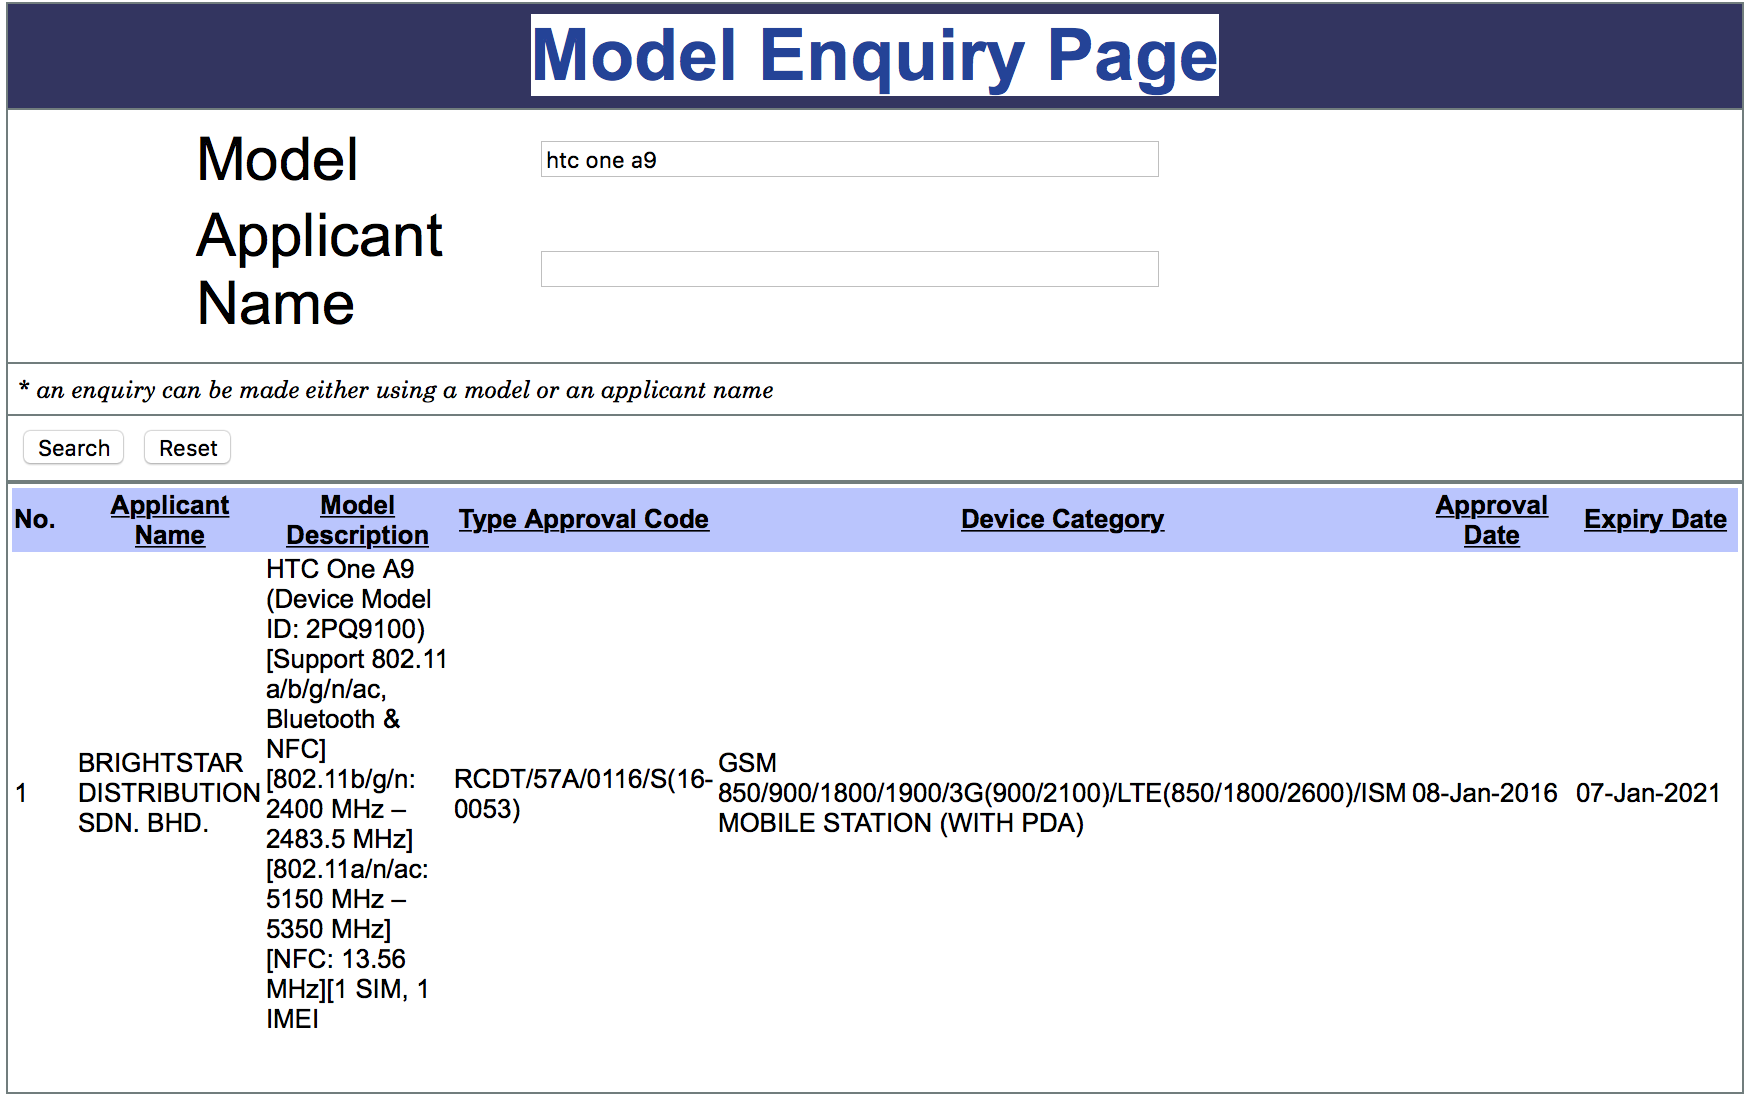Click the 'No.' column header
The height and width of the screenshot is (1097, 1748).
coord(35,519)
